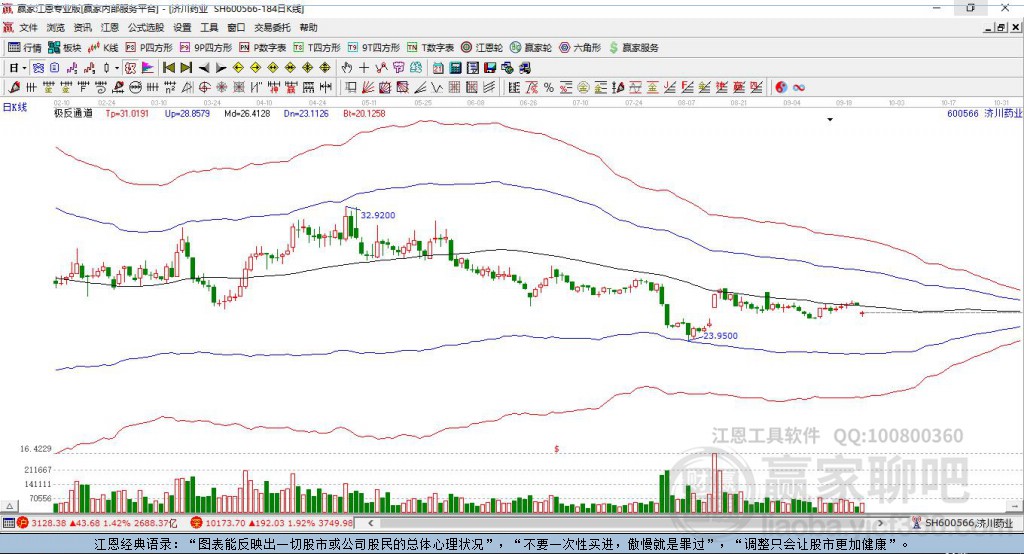Open the P四方形 tool
Viewport: 1024px width, 554px height.
click(149, 48)
